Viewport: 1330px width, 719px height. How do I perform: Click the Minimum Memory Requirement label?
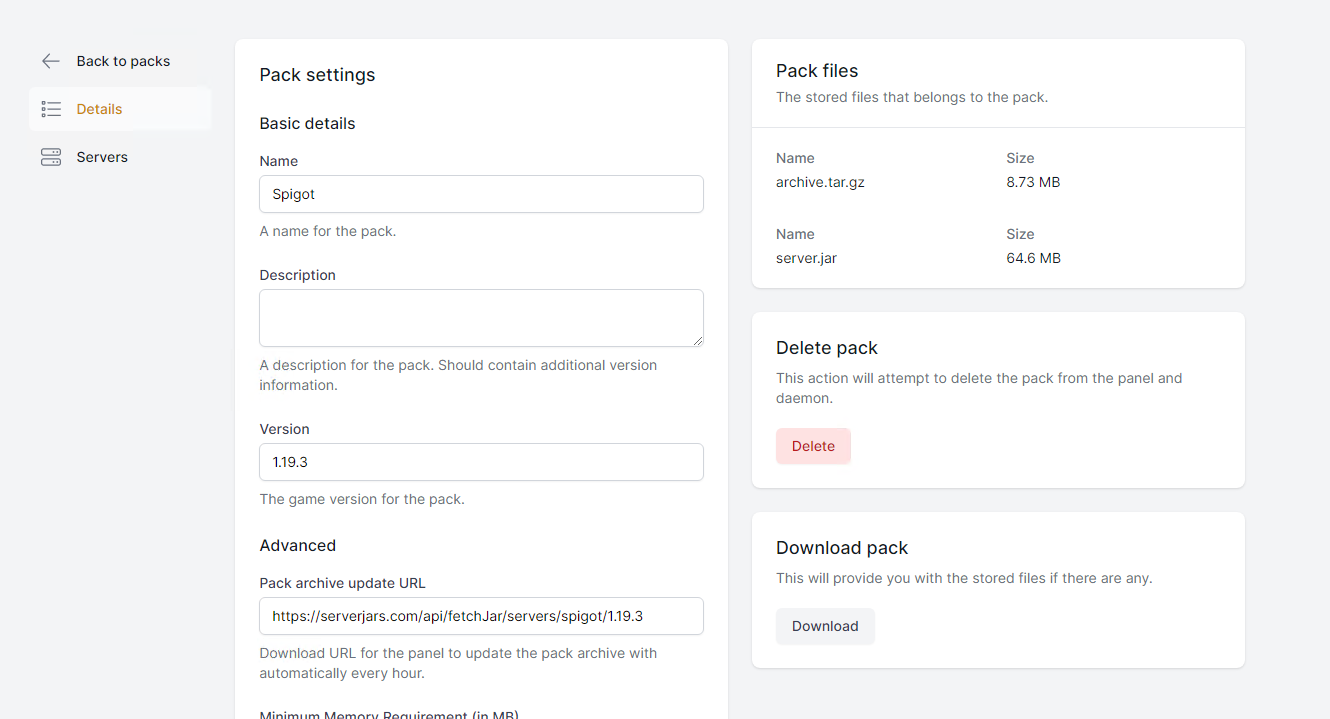[389, 714]
